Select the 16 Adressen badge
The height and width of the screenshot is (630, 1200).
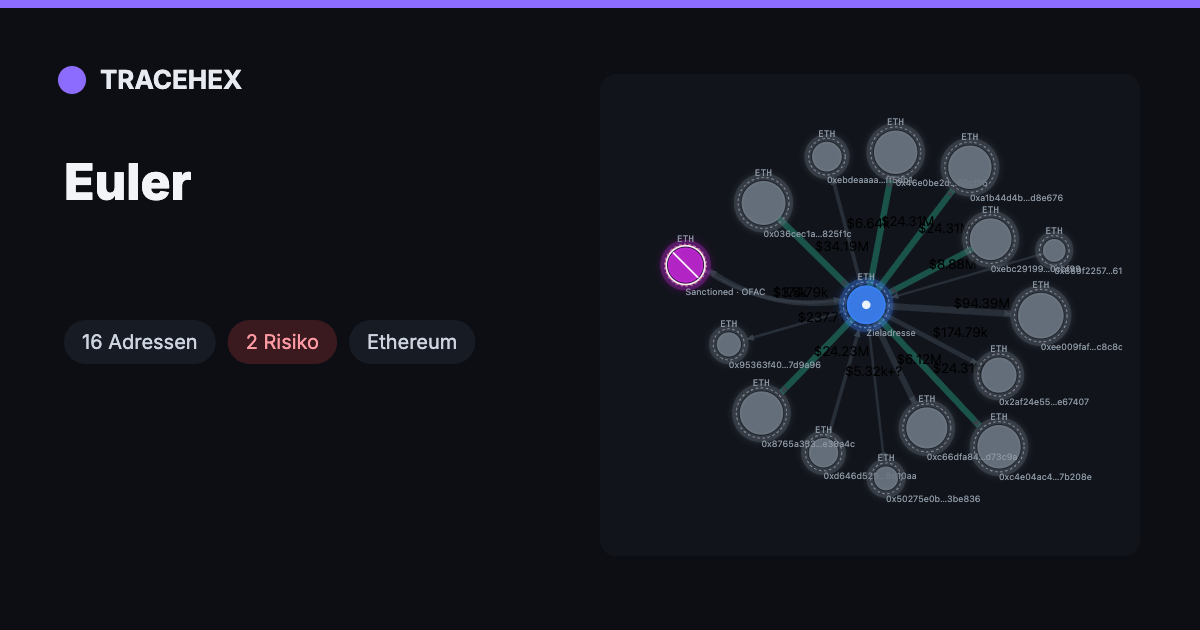click(x=140, y=342)
